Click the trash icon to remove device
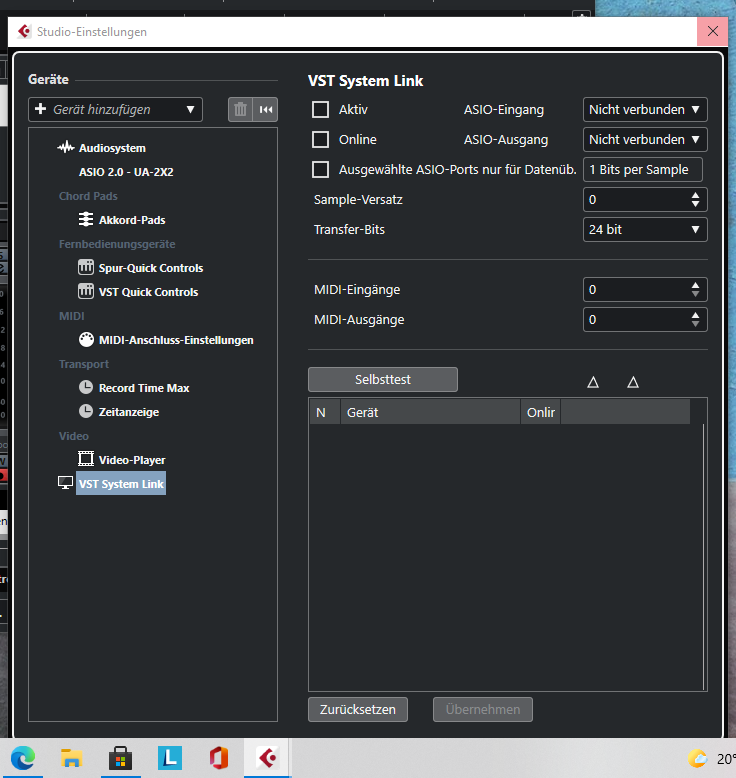This screenshot has height=778, width=736. pos(240,109)
